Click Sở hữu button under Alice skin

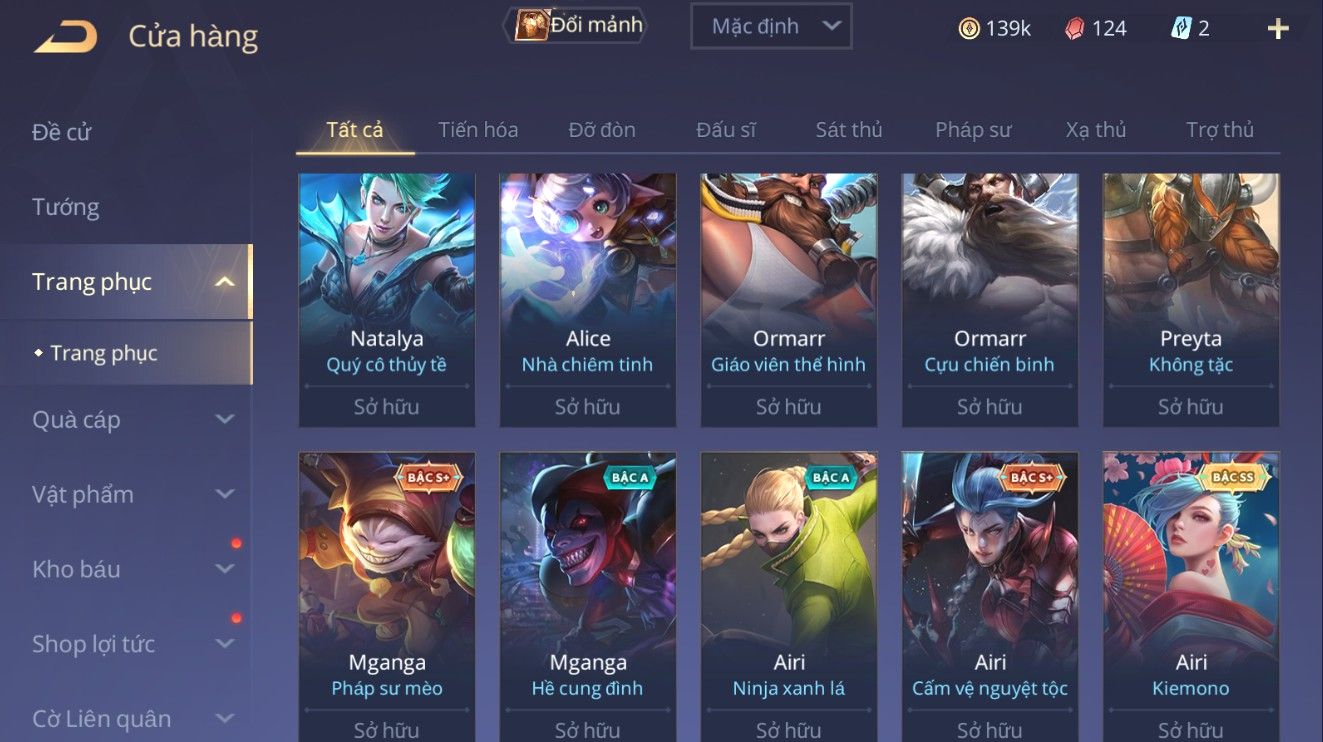pyautogui.click(x=588, y=407)
